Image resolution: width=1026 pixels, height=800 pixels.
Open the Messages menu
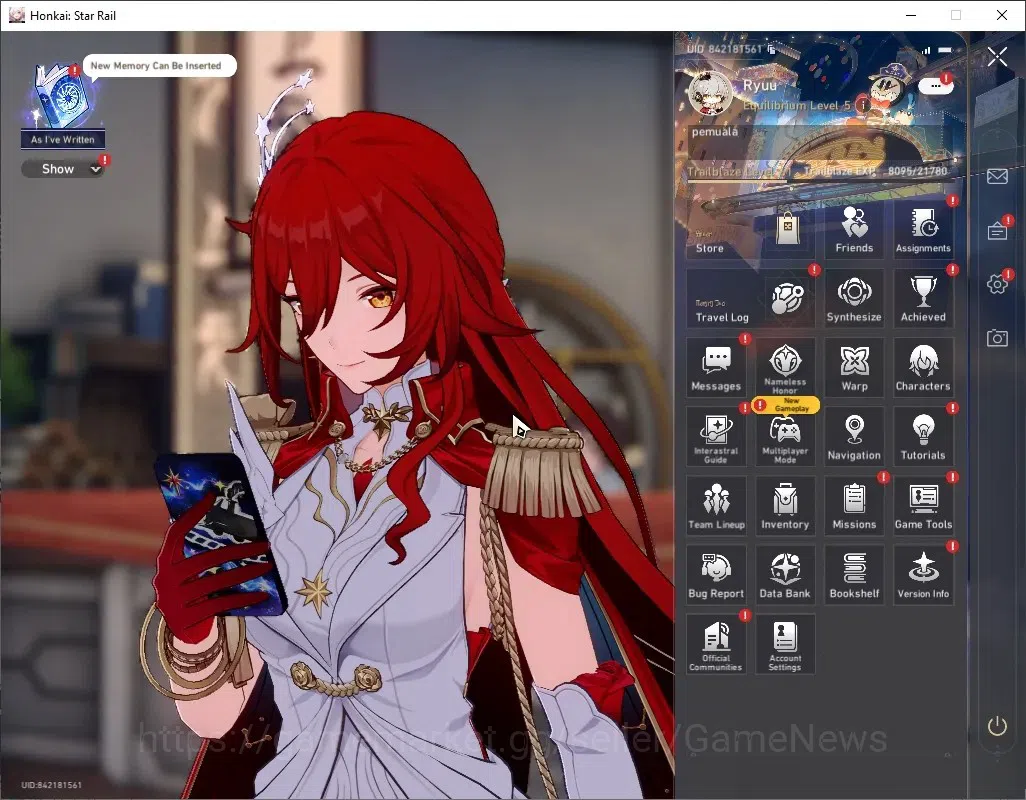716,368
